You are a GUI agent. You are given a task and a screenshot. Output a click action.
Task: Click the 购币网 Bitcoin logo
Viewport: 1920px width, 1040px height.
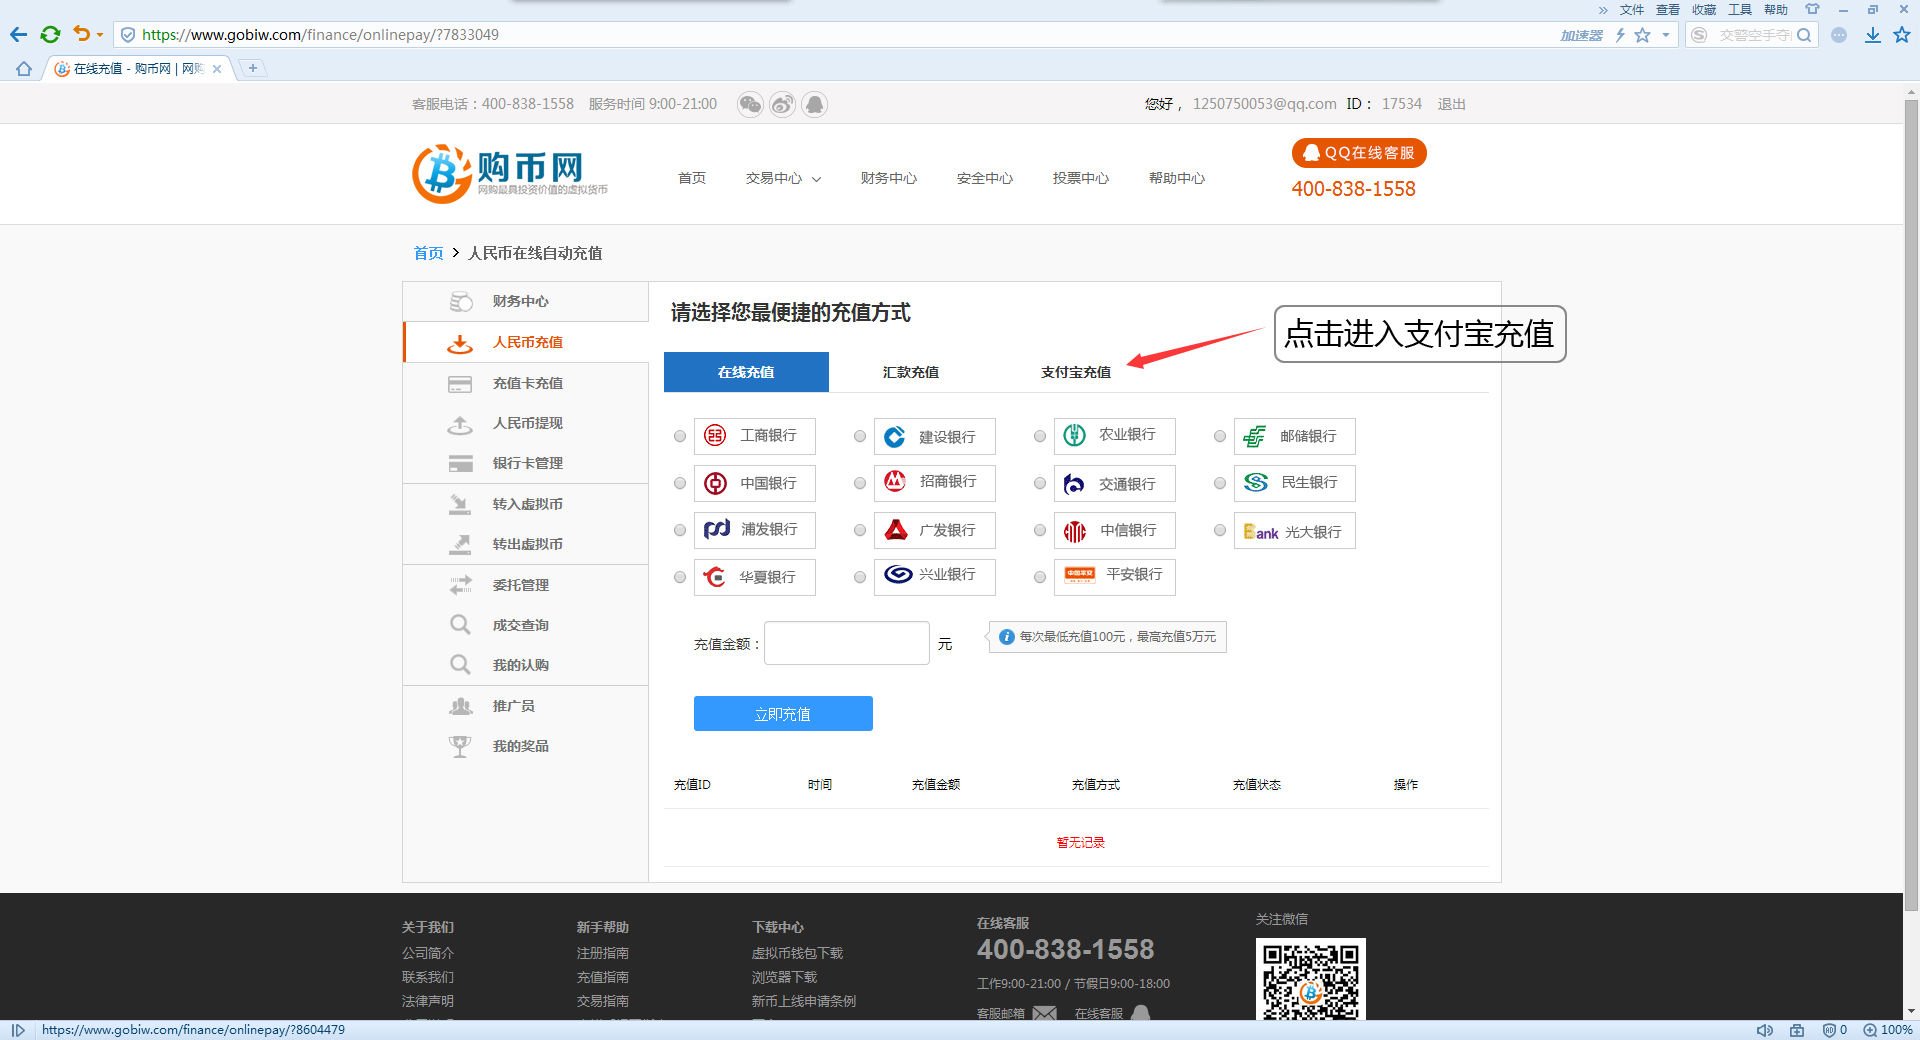click(x=440, y=172)
